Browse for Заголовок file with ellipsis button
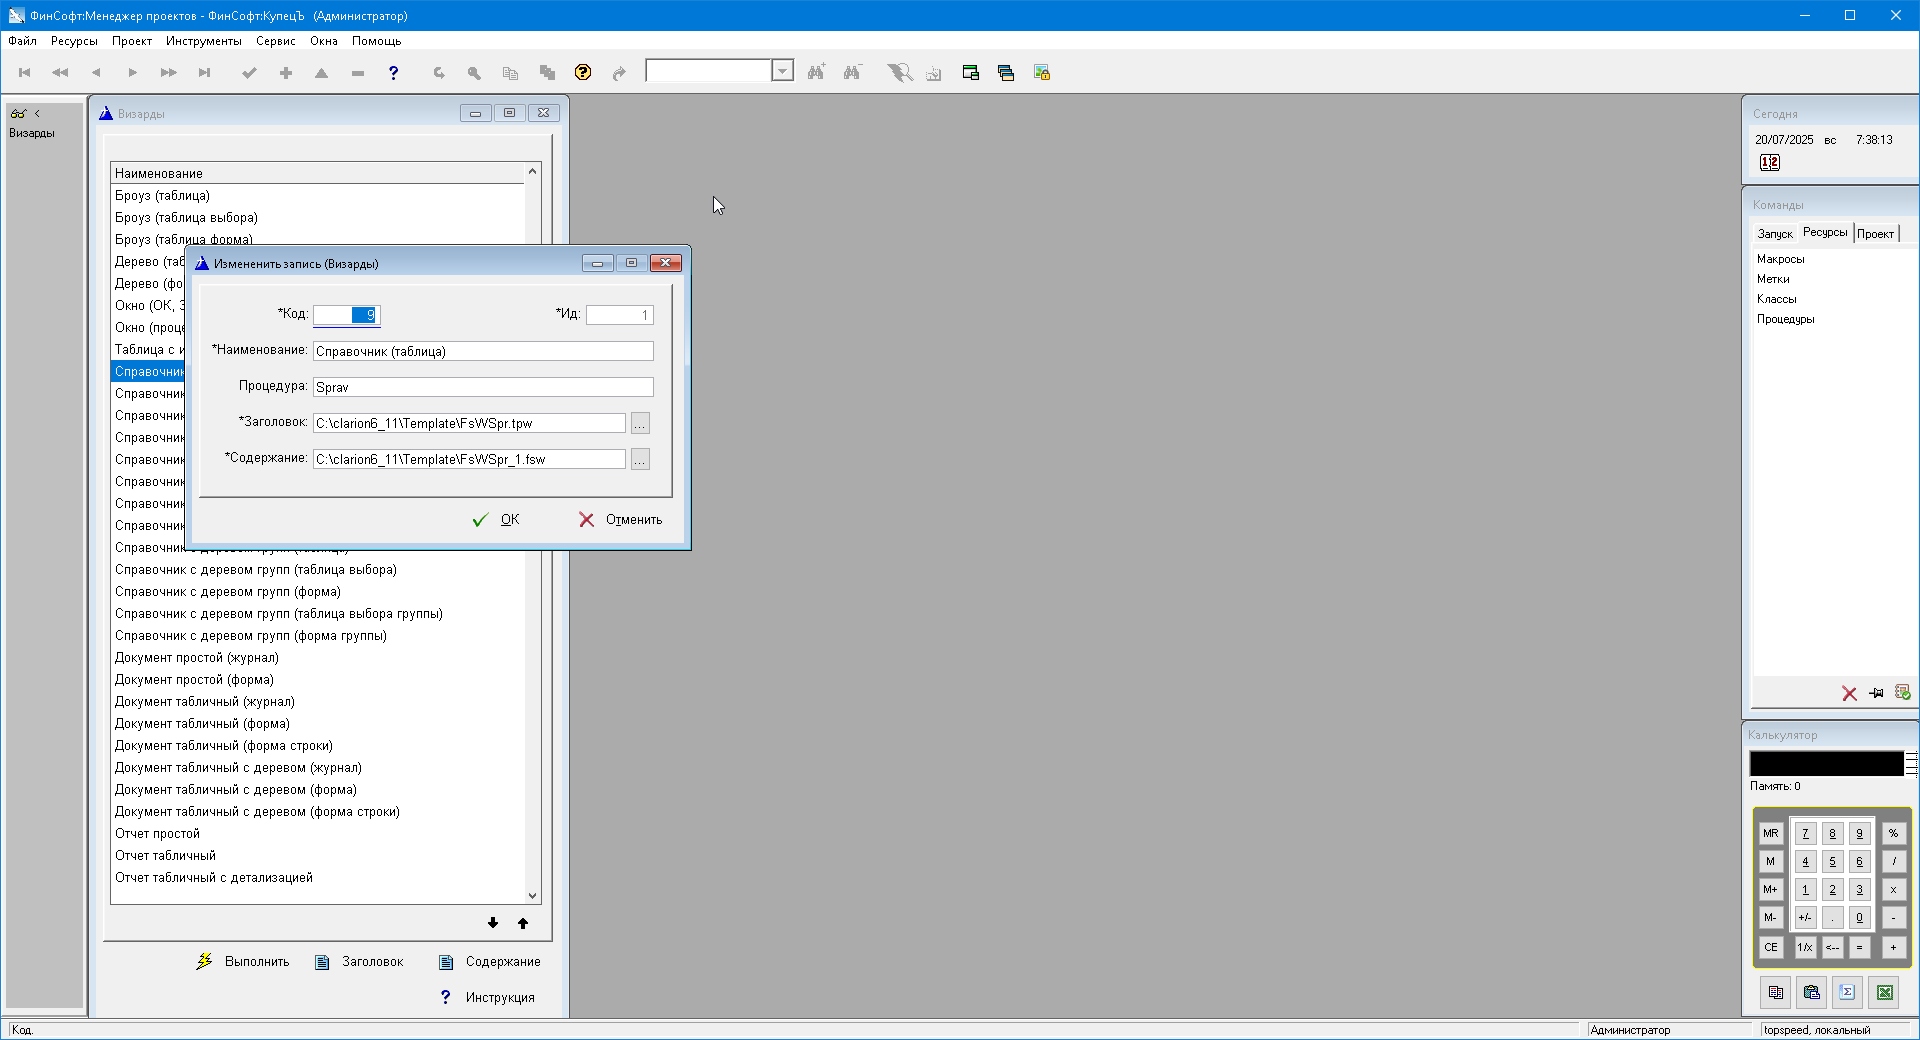The width and height of the screenshot is (1920, 1040). click(640, 424)
